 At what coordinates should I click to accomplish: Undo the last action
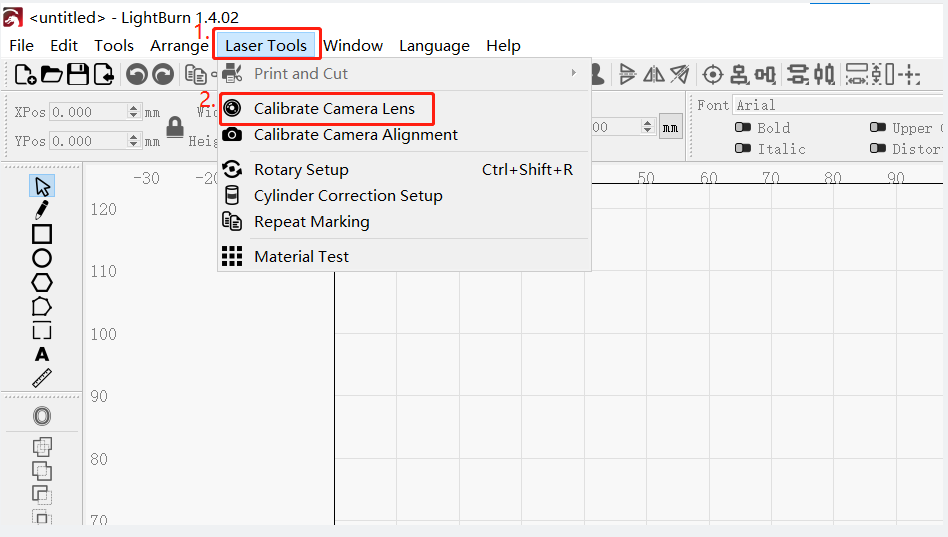point(137,74)
